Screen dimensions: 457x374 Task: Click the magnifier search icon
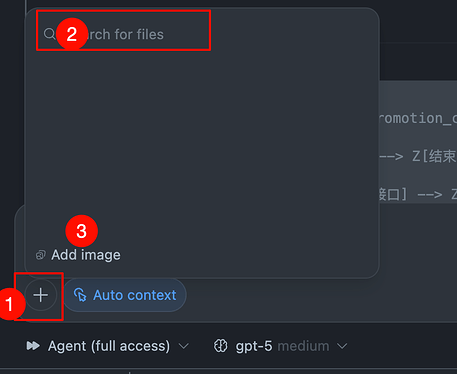[x=49, y=34]
